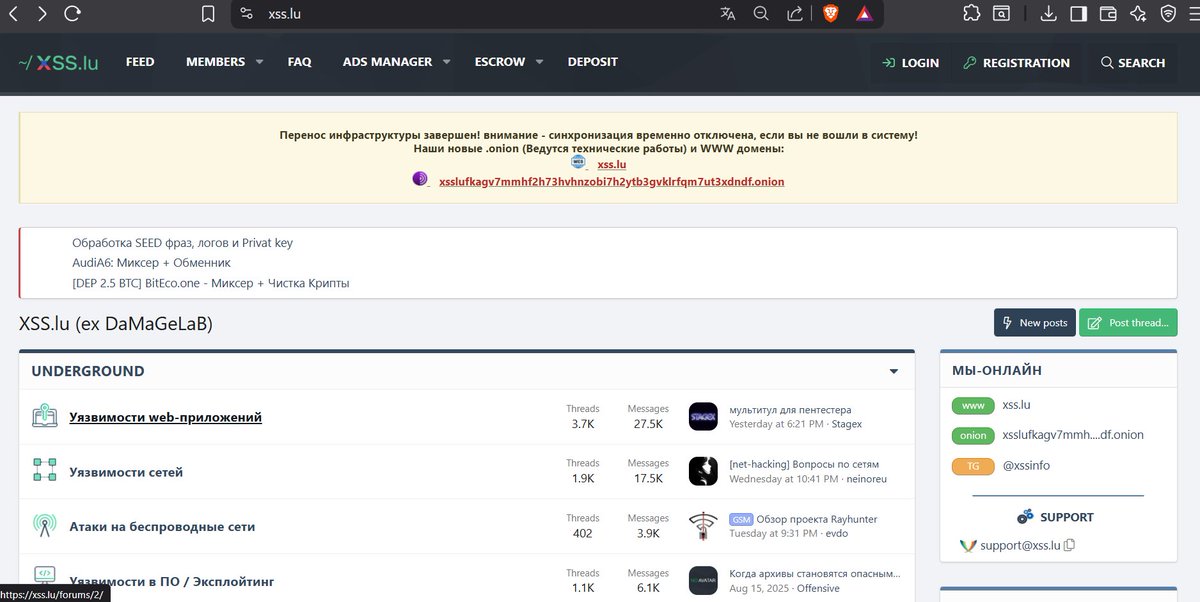This screenshot has width=1200, height=602.
Task: Open the Brave Wallet icon
Action: [x=1108, y=14]
